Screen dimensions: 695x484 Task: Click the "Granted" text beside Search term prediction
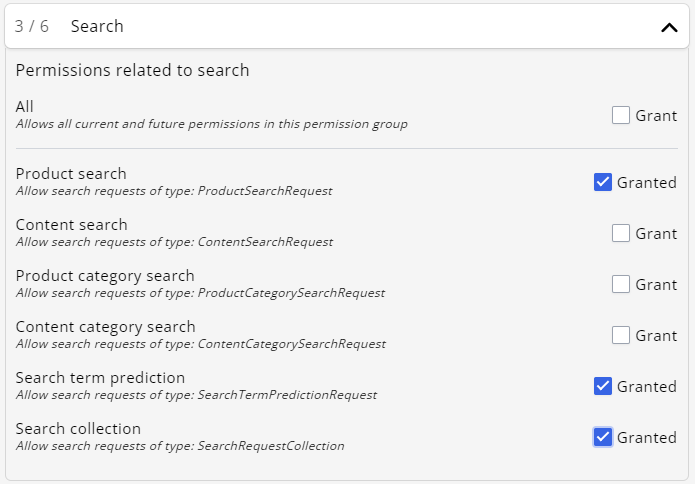point(646,386)
